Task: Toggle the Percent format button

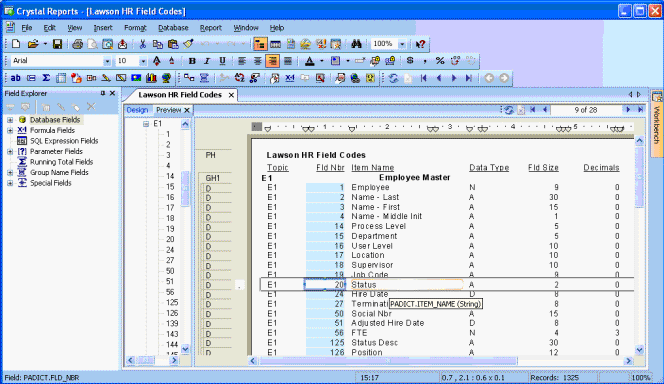Action: pyautogui.click(x=440, y=61)
